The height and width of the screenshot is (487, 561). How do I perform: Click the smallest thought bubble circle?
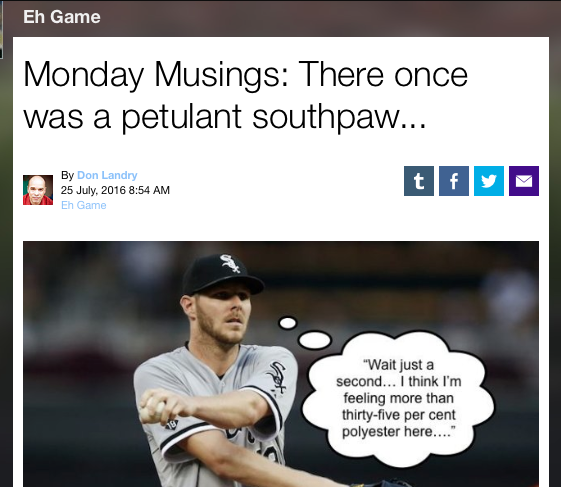click(288, 323)
